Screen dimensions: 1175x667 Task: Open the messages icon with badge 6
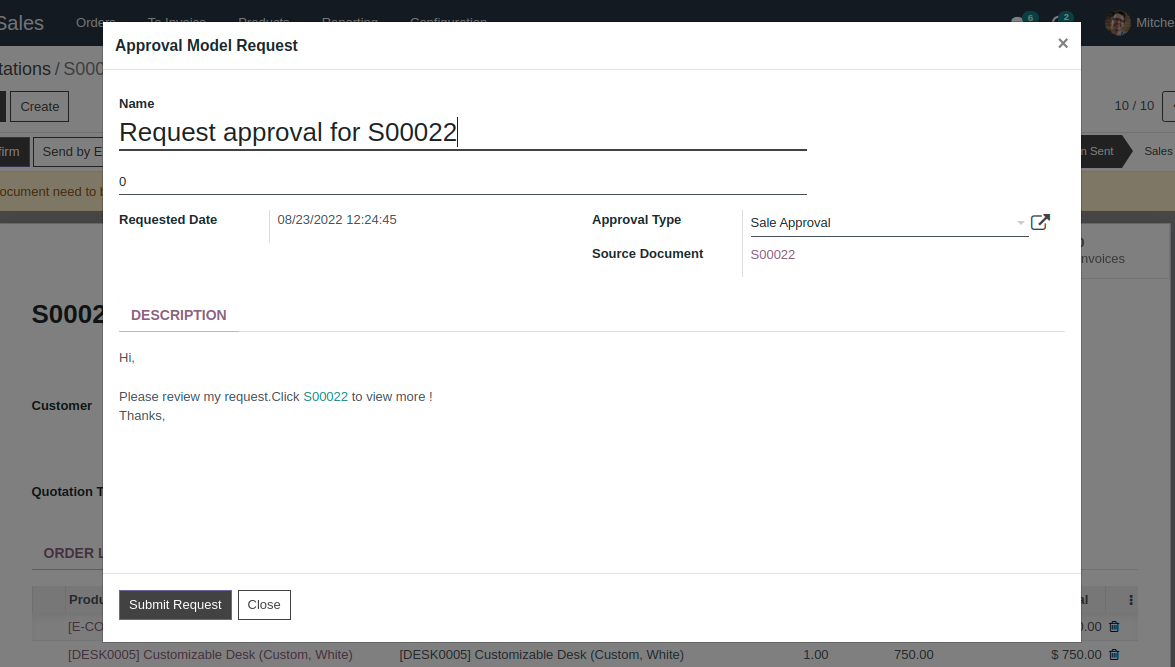[x=1017, y=23]
